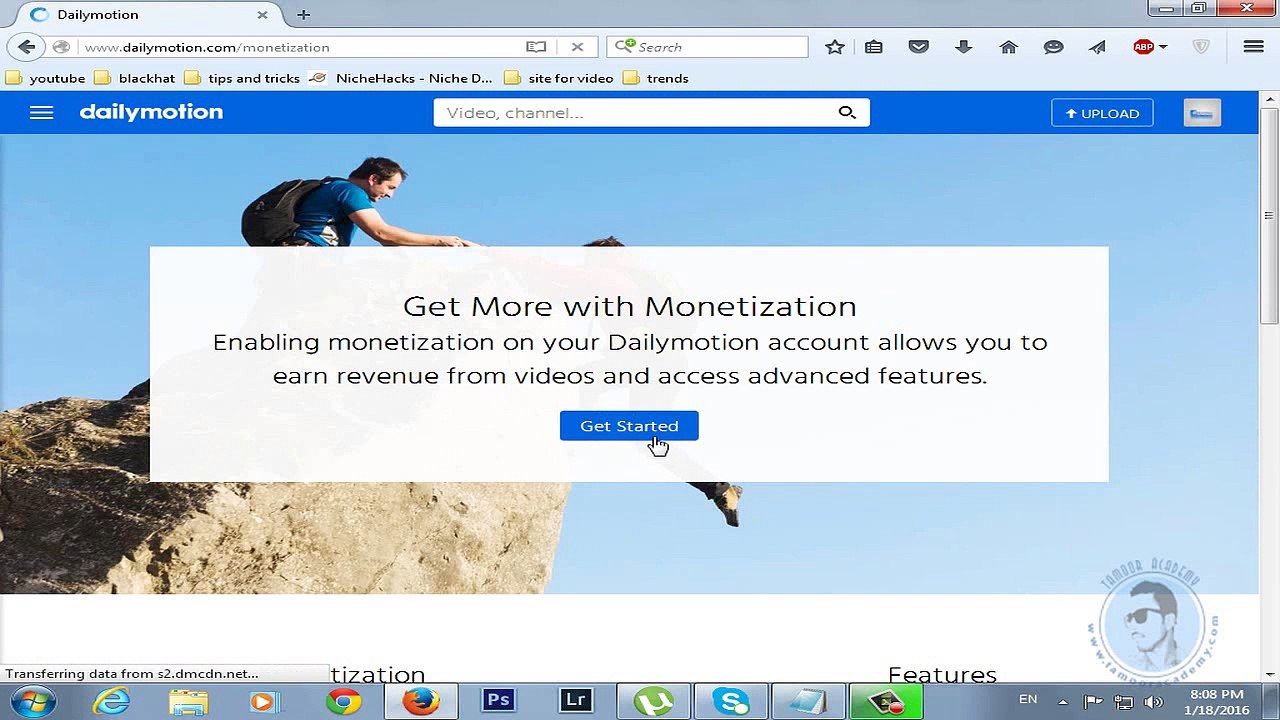The image size is (1280, 720).
Task: Show hidden system tray icons
Action: point(1062,702)
